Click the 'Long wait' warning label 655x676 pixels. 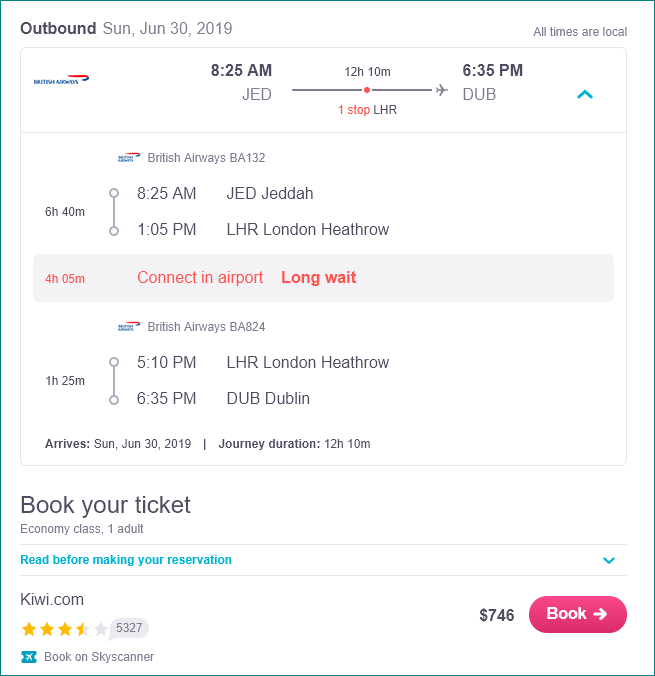(319, 278)
